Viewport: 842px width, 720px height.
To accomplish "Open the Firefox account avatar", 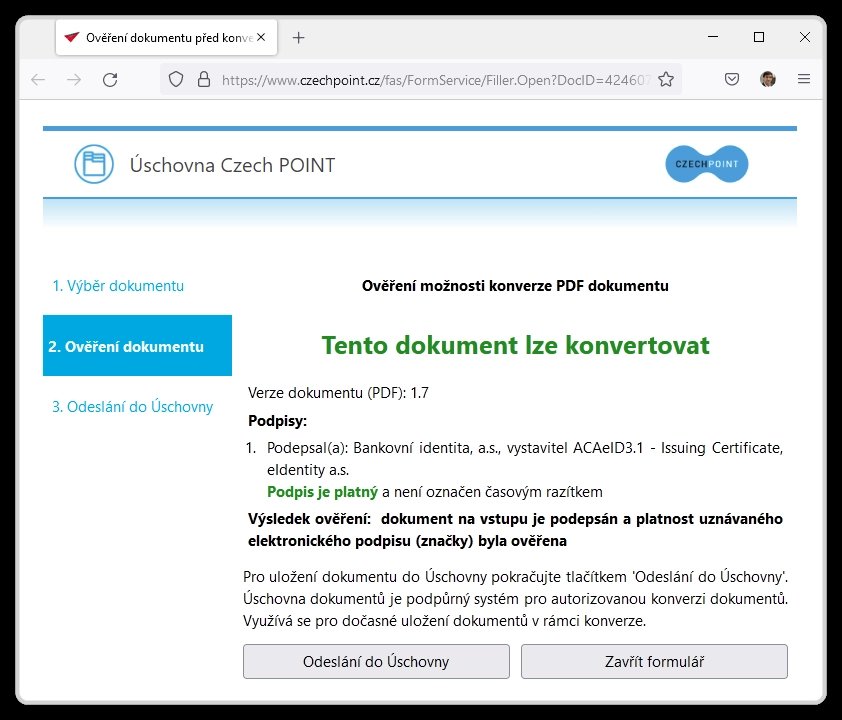I will pyautogui.click(x=768, y=79).
